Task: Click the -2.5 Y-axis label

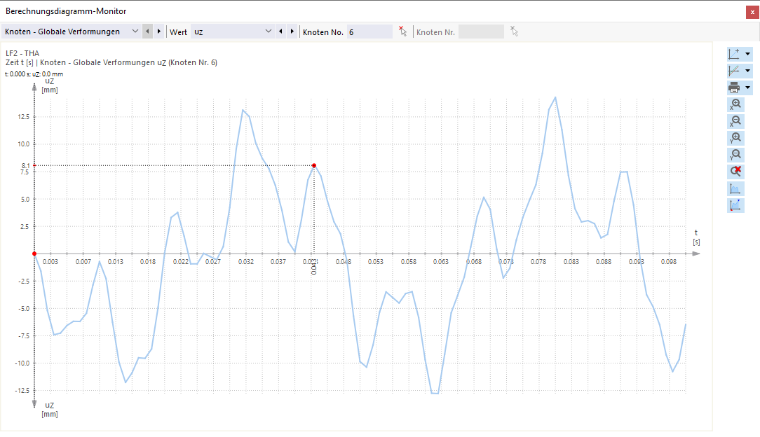Action: 24,281
